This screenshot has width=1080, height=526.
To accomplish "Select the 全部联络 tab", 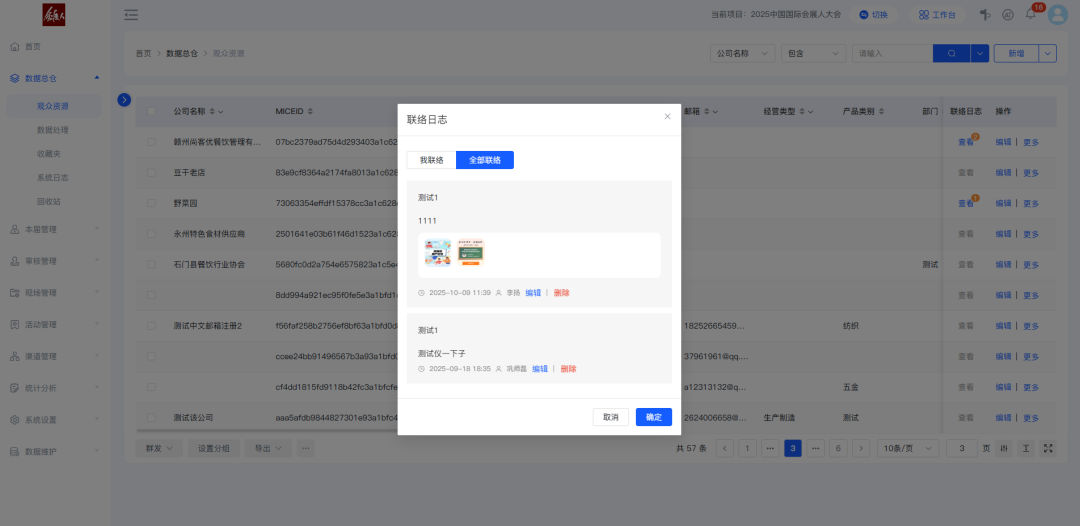I will click(485, 160).
